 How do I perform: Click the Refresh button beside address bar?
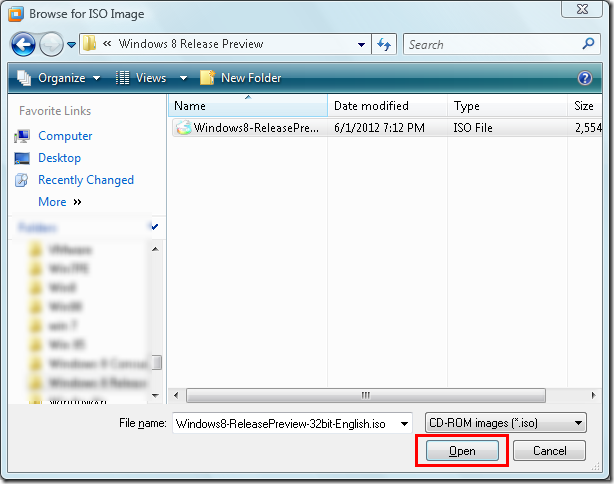pos(384,44)
